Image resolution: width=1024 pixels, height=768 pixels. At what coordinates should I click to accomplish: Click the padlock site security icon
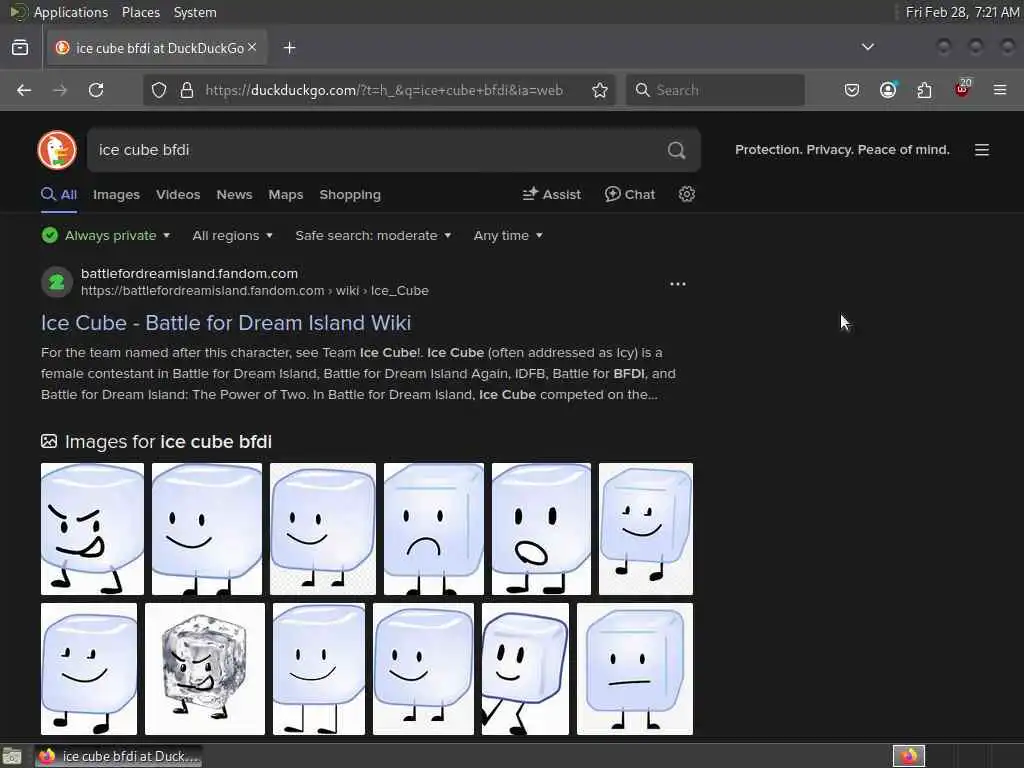[x=187, y=90]
